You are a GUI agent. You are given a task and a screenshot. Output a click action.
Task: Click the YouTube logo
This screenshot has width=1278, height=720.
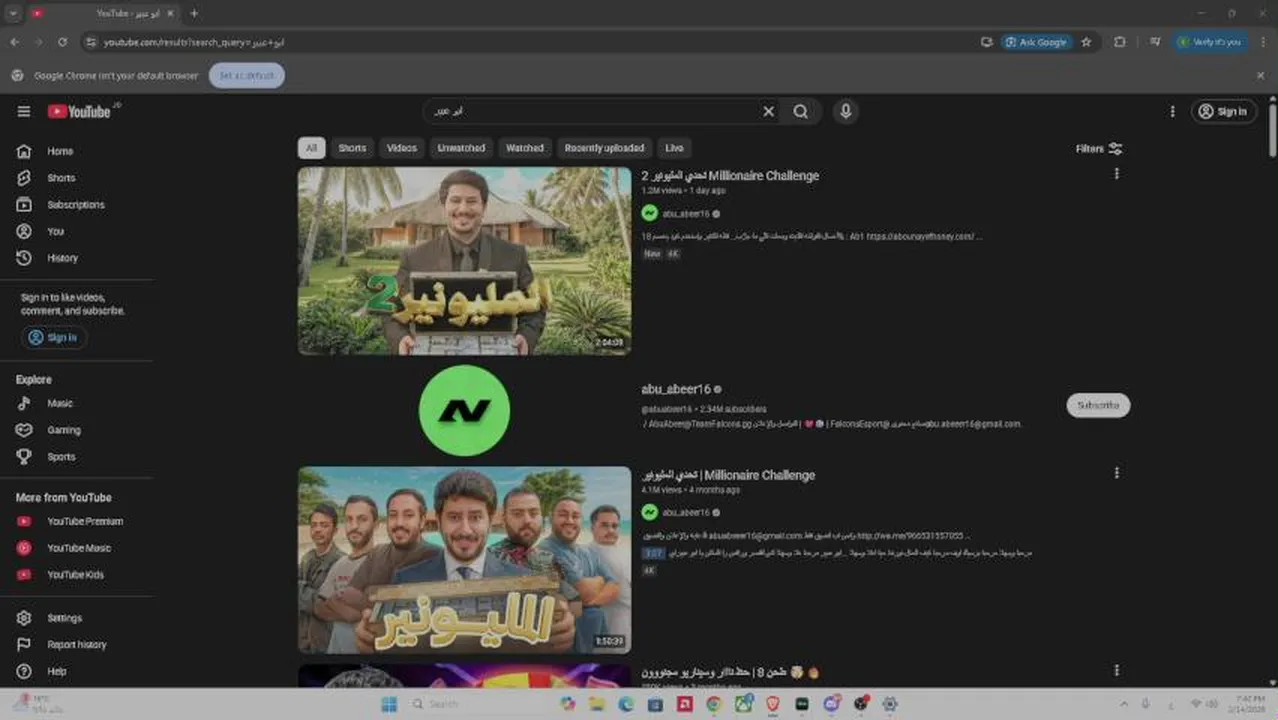[79, 111]
